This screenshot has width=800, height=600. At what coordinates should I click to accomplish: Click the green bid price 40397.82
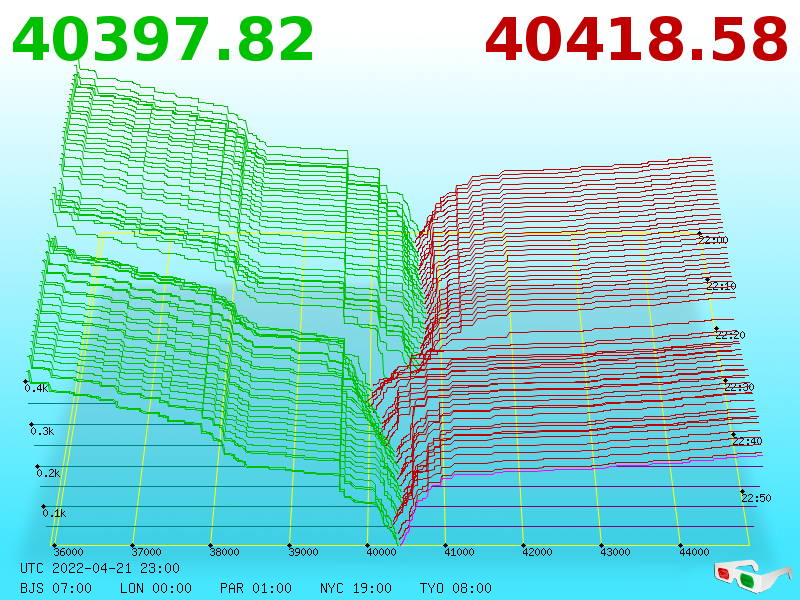pos(163,39)
